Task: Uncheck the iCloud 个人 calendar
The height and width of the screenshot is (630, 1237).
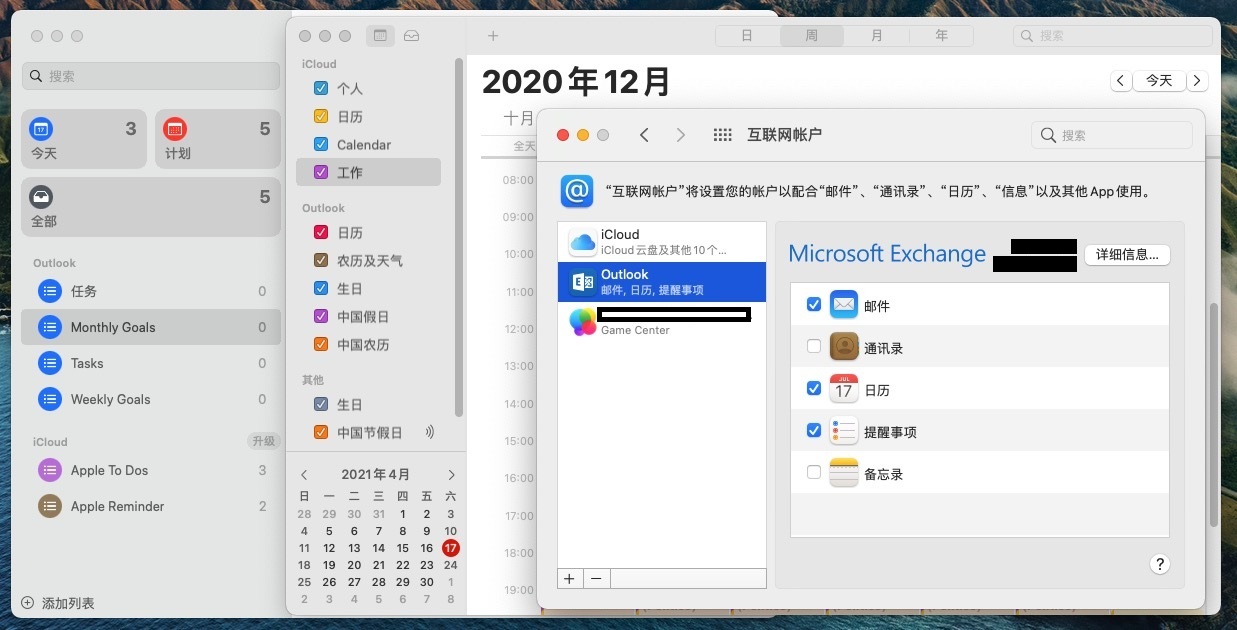Action: (321, 88)
